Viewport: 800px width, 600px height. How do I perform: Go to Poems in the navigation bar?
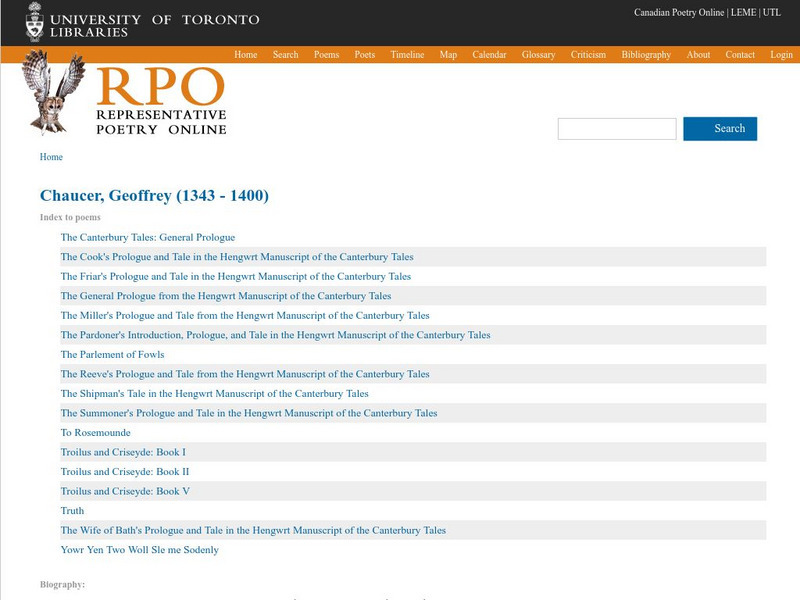(x=327, y=55)
